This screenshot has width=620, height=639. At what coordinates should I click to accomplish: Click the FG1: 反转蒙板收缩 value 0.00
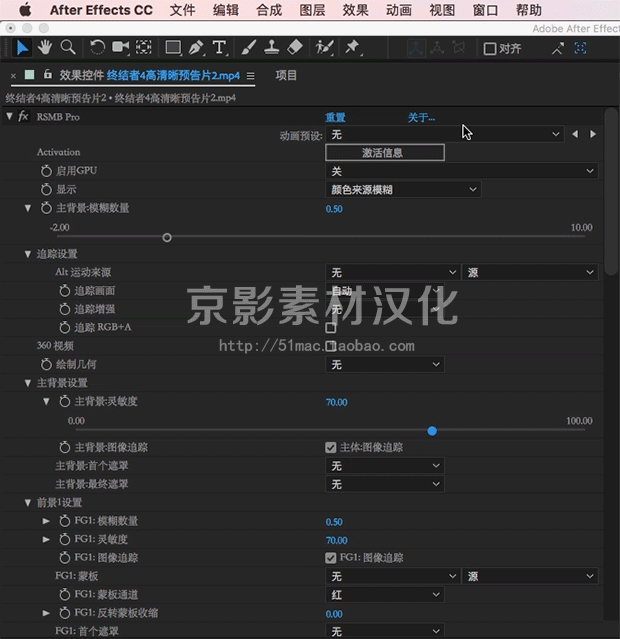click(x=334, y=614)
